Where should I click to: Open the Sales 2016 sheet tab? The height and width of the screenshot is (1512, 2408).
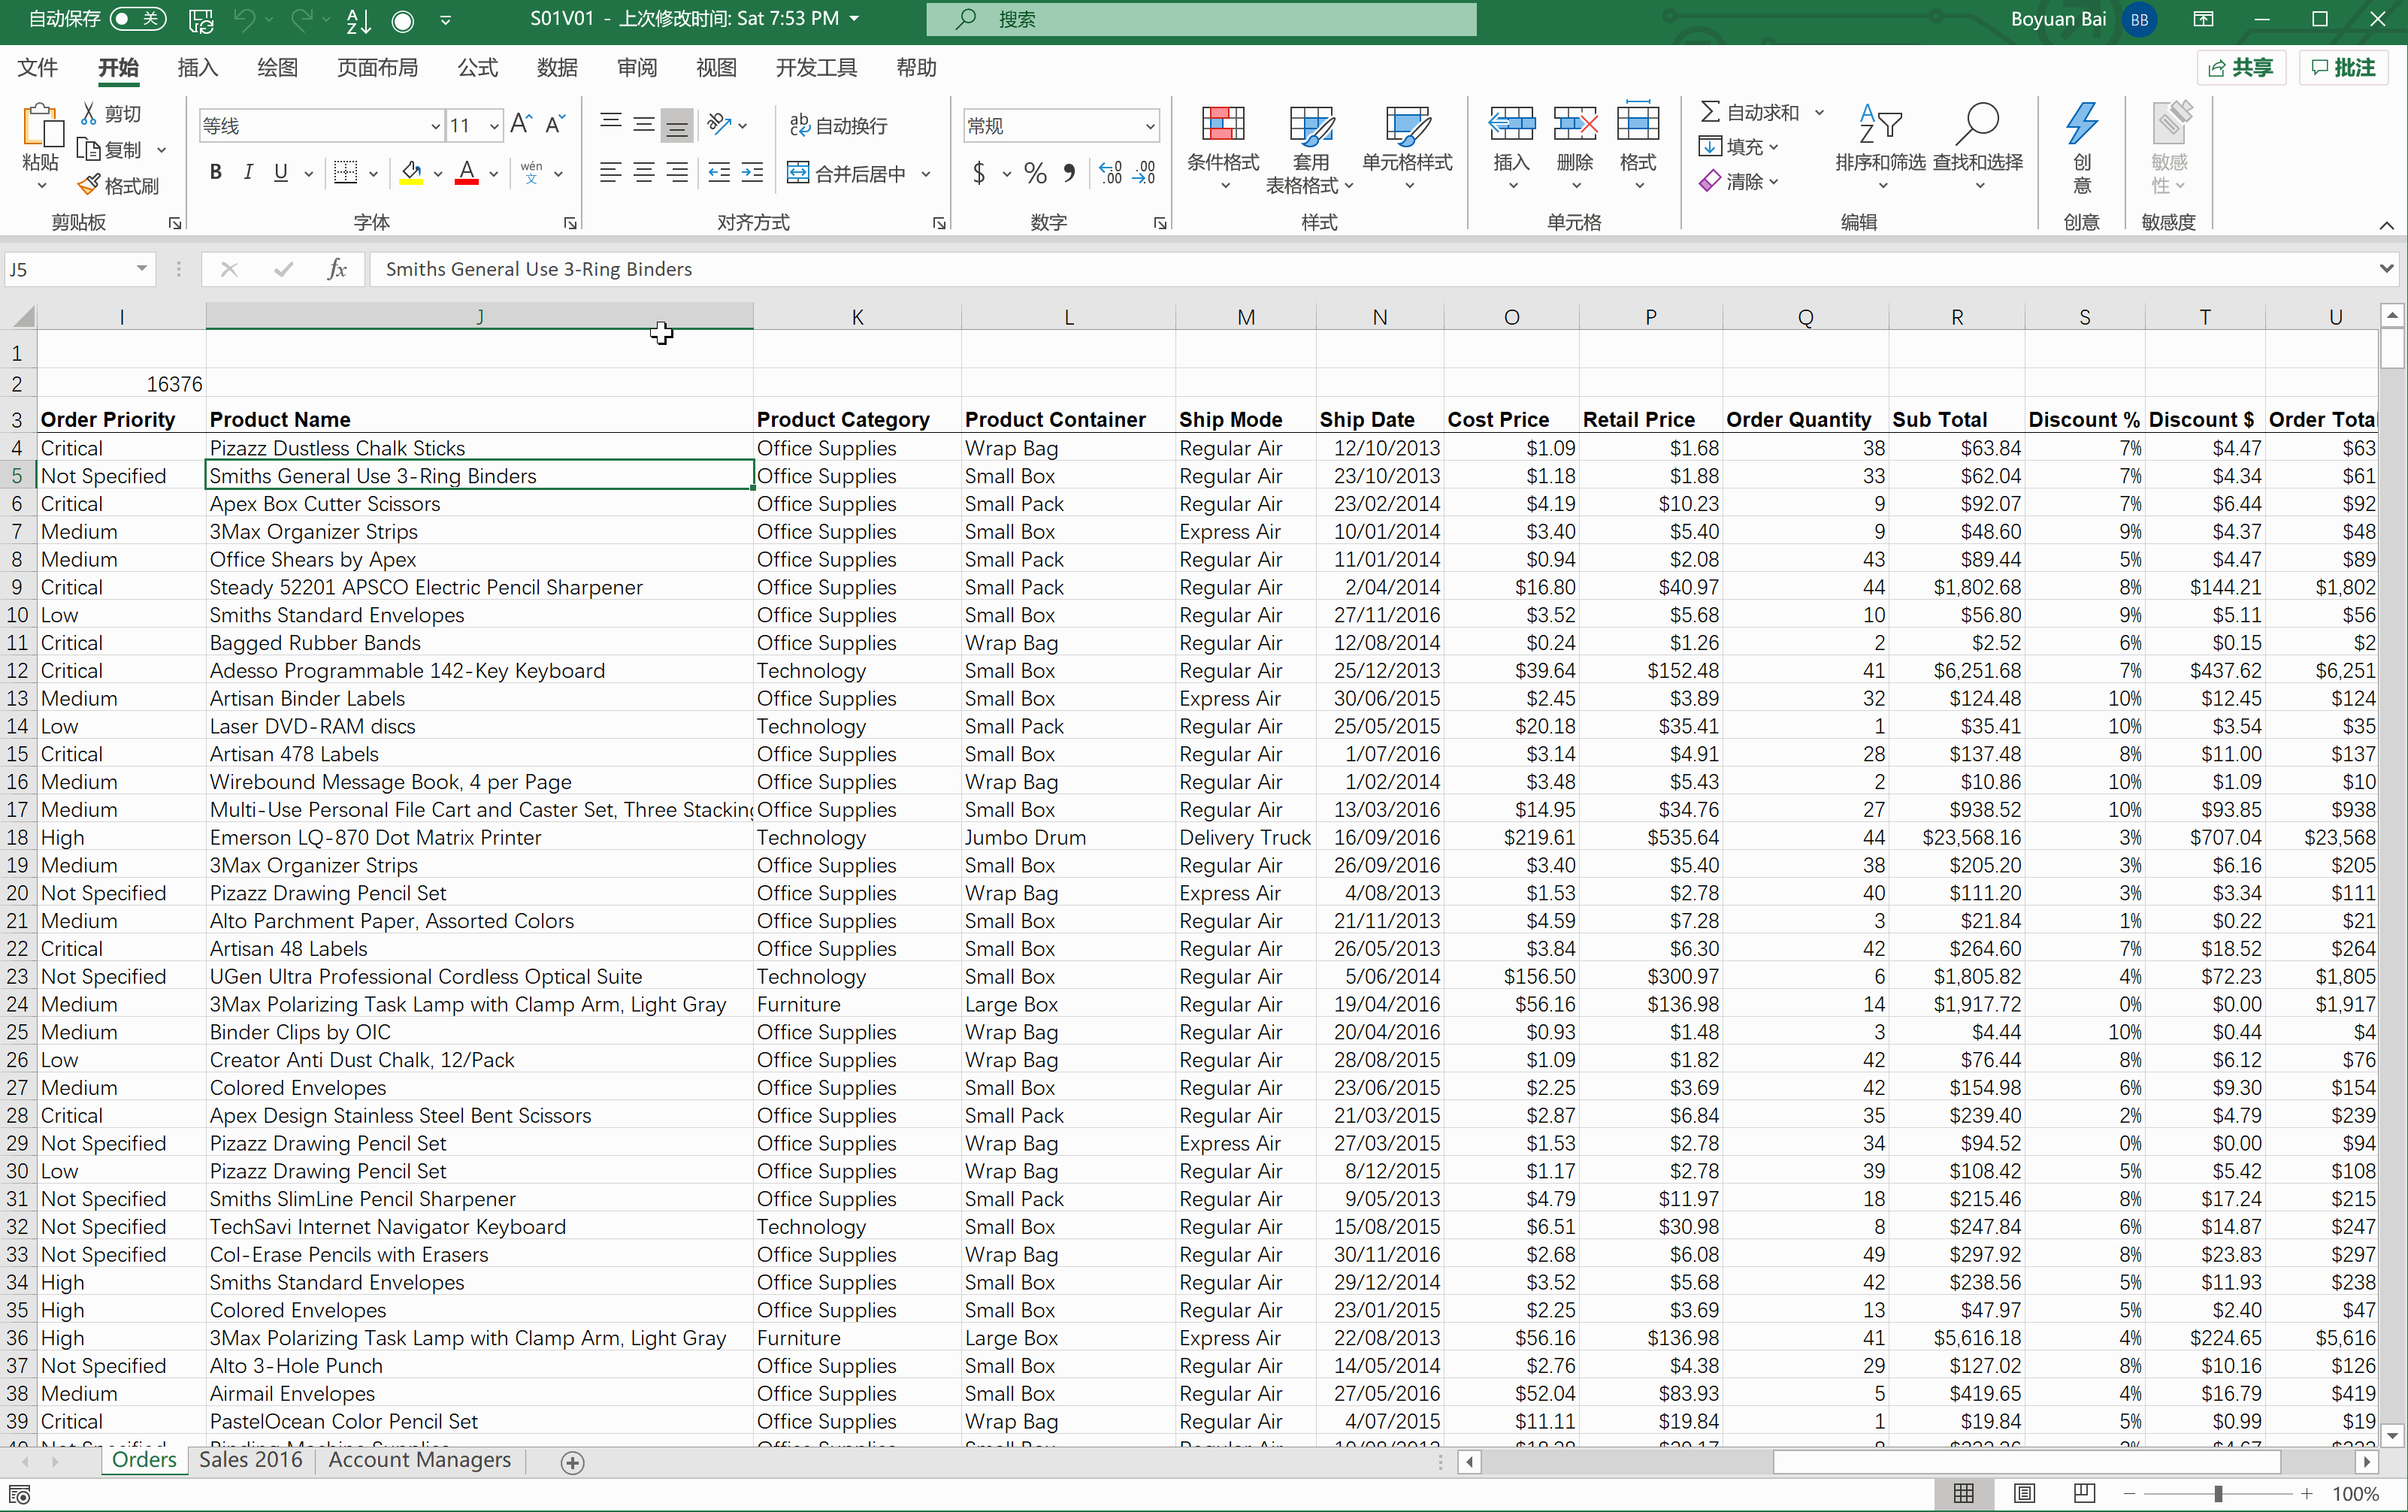[x=250, y=1460]
